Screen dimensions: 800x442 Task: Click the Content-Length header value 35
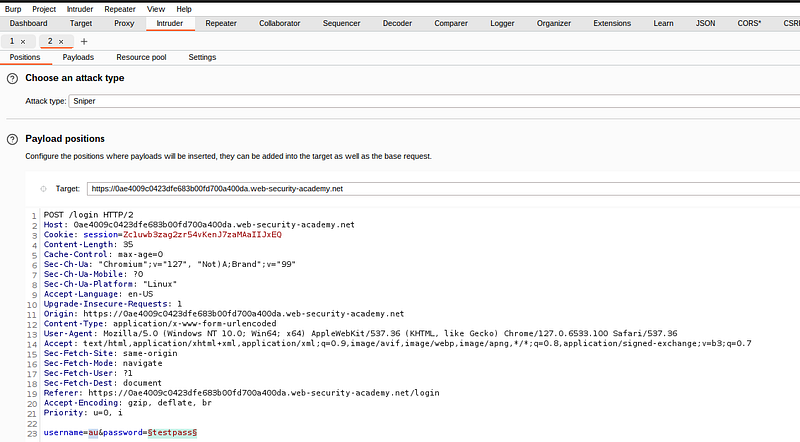point(128,244)
